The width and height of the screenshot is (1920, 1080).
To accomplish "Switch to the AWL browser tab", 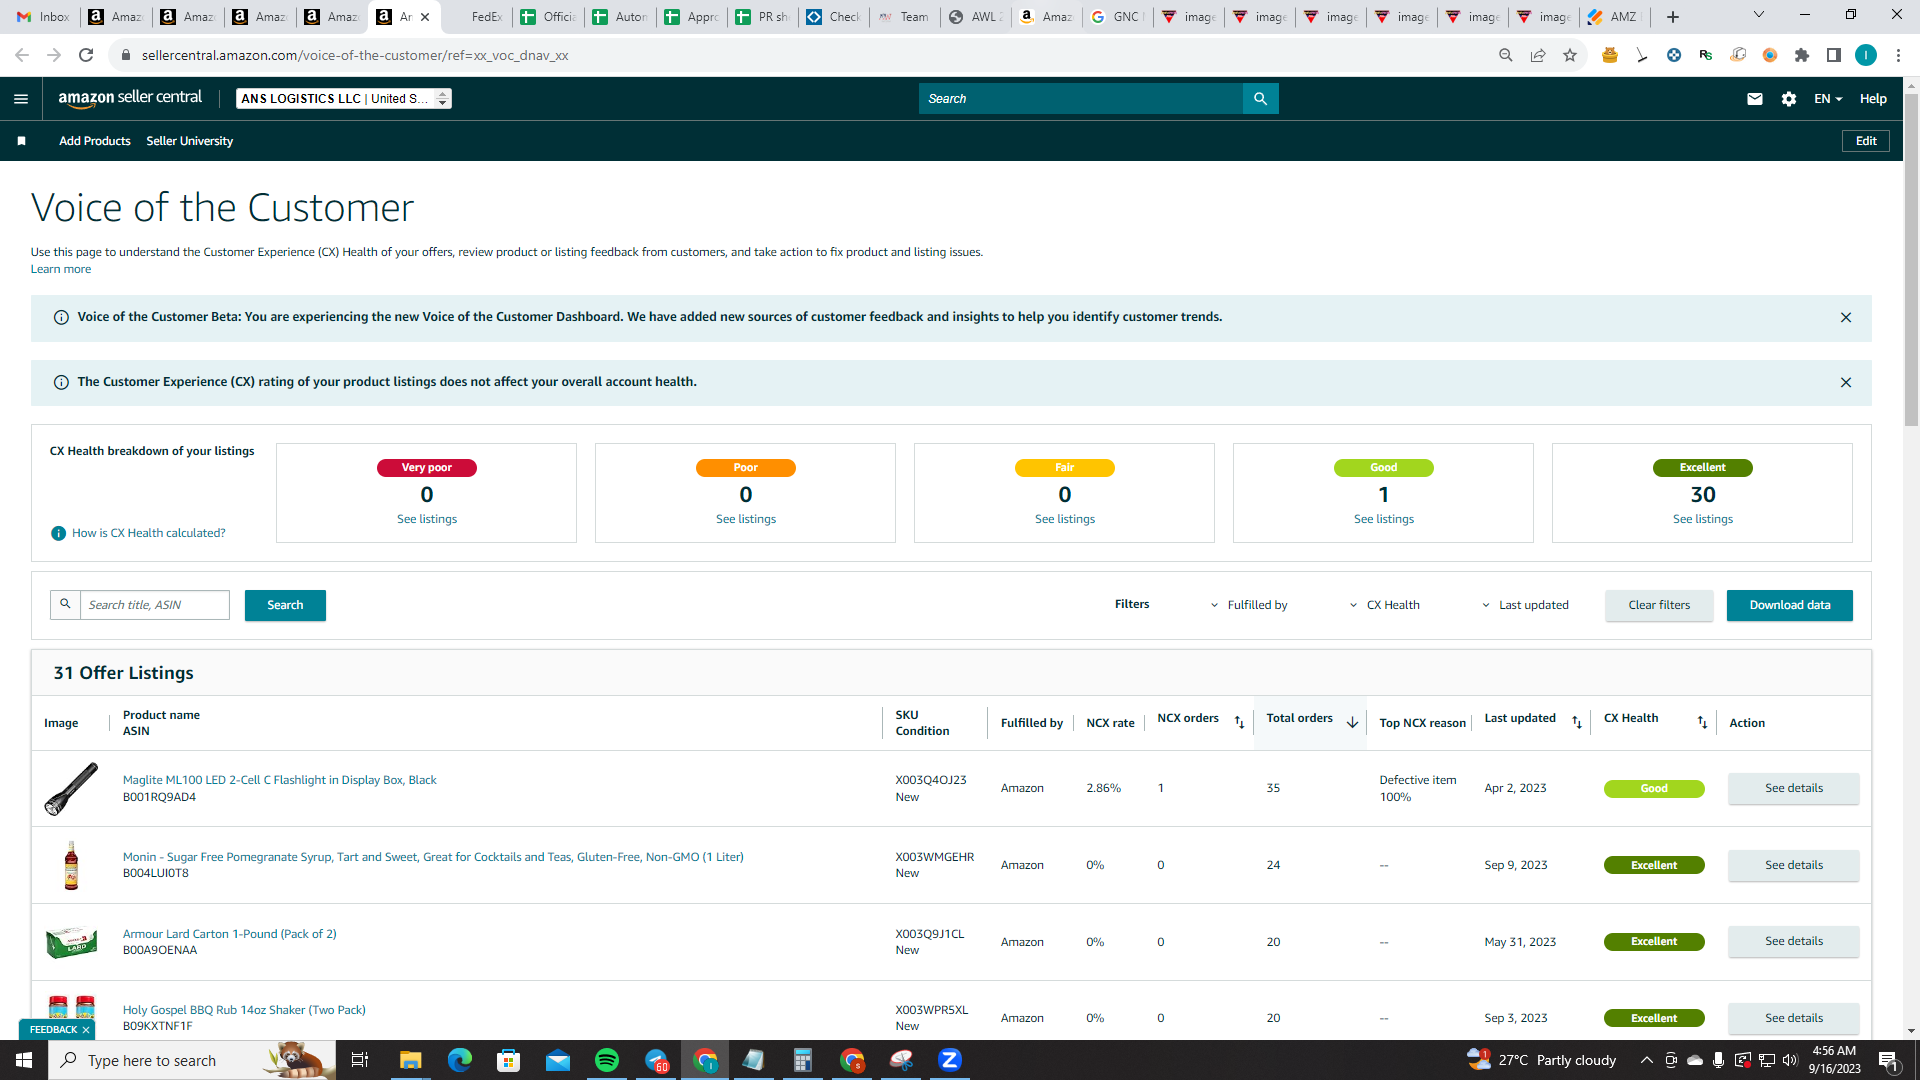I will click(x=976, y=17).
